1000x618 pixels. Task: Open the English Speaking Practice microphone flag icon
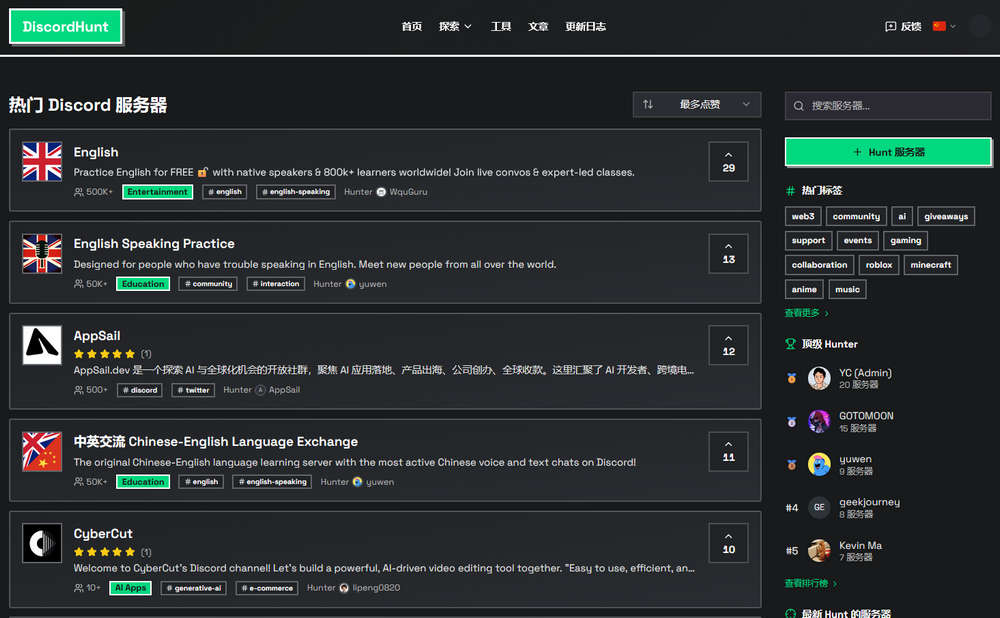[42, 253]
